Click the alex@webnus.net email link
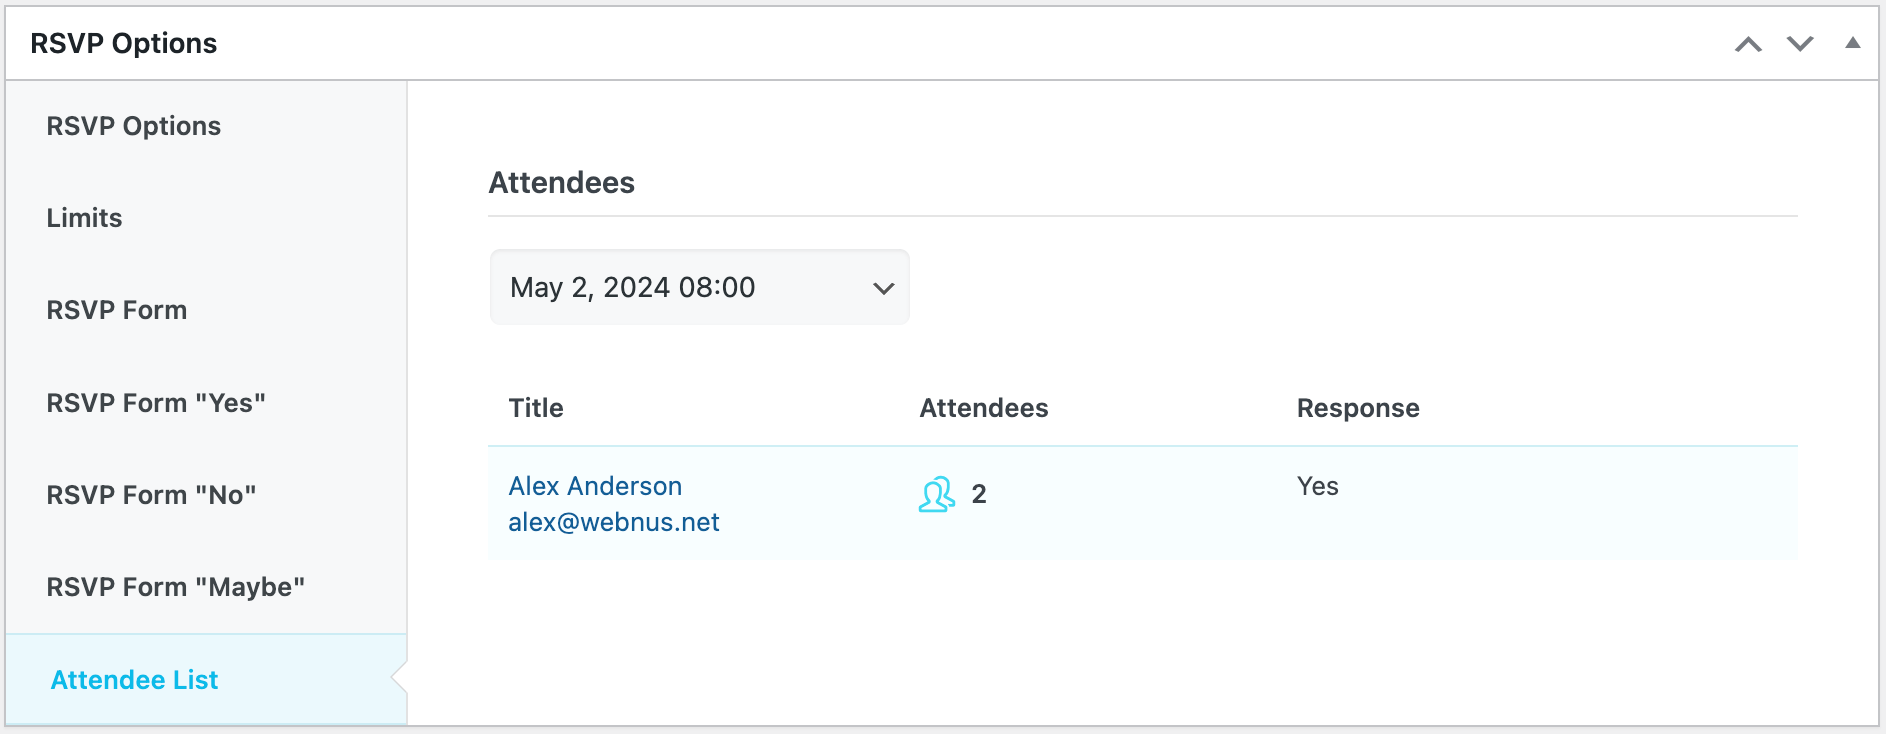This screenshot has width=1886, height=734. [614, 522]
